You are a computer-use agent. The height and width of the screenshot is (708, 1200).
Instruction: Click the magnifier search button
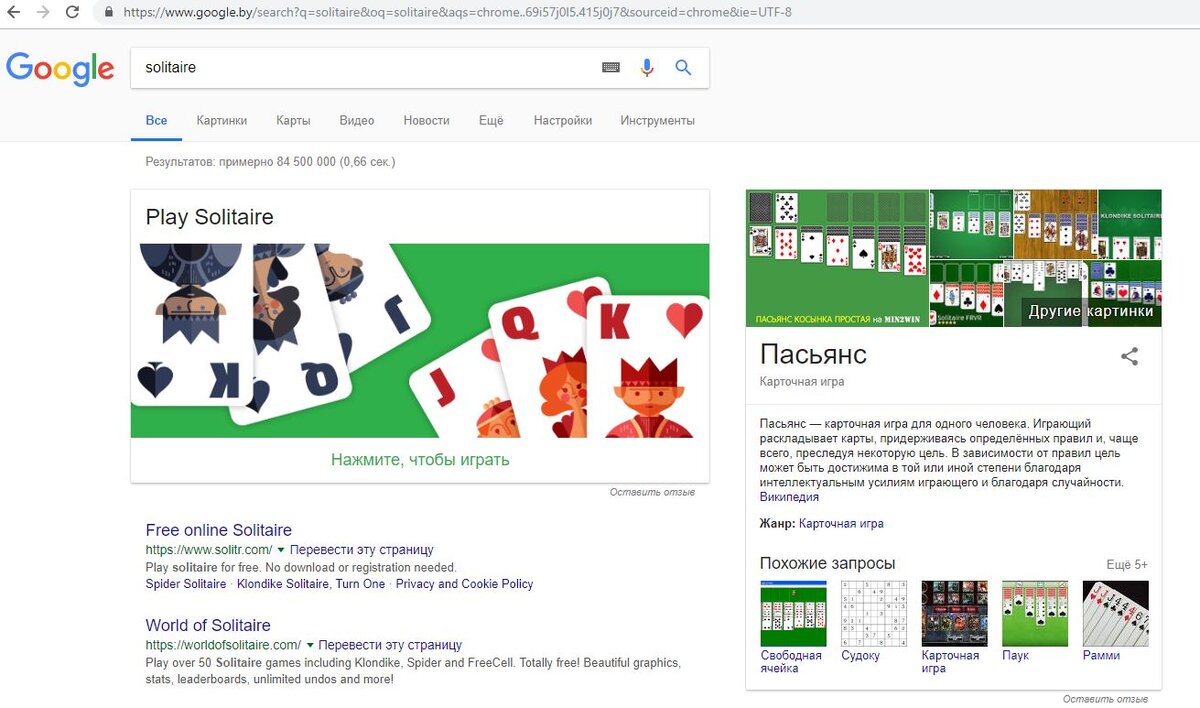(x=683, y=68)
